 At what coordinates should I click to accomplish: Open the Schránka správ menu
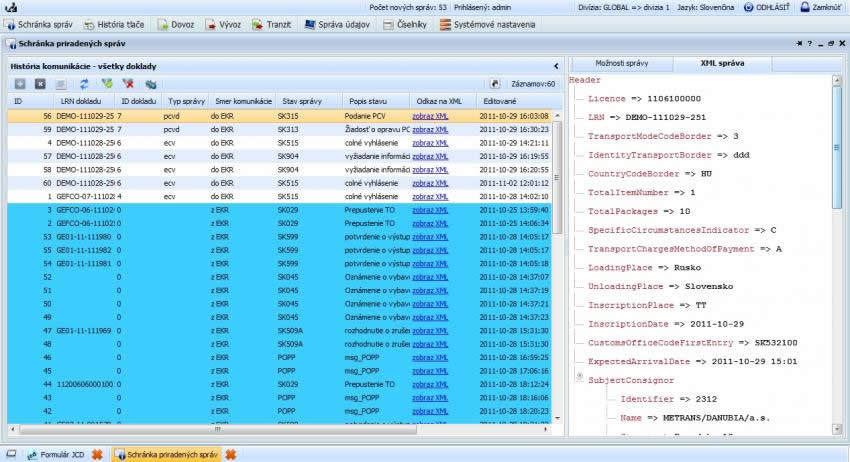(39, 25)
